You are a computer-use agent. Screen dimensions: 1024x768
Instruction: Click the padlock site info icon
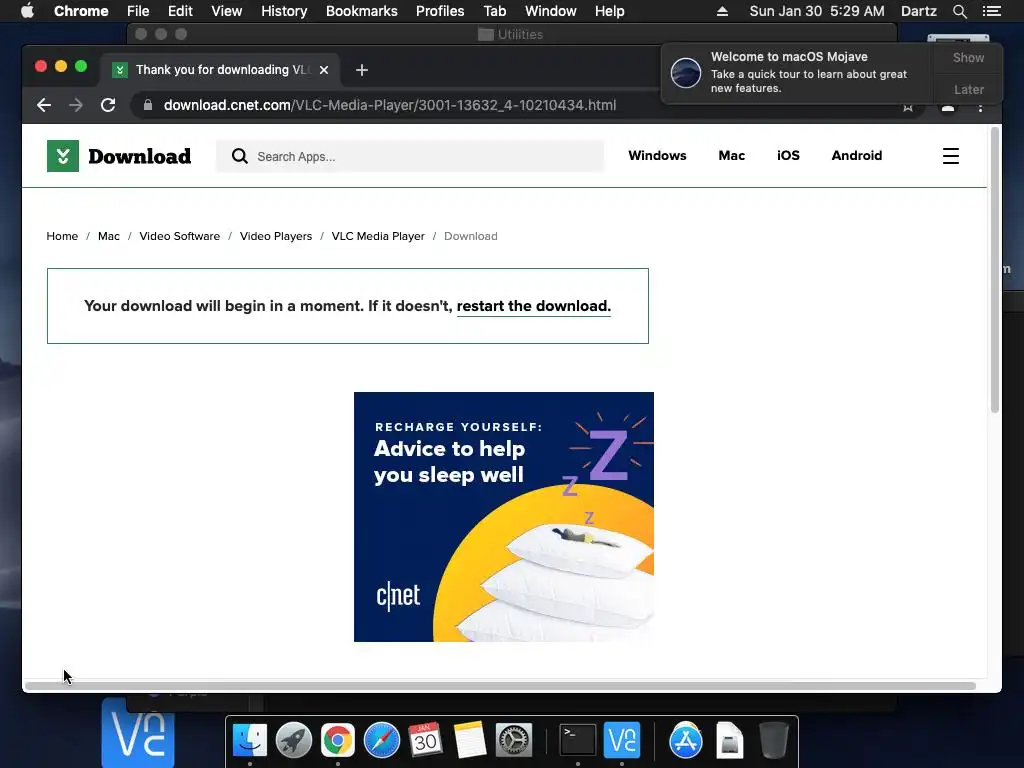(x=148, y=105)
